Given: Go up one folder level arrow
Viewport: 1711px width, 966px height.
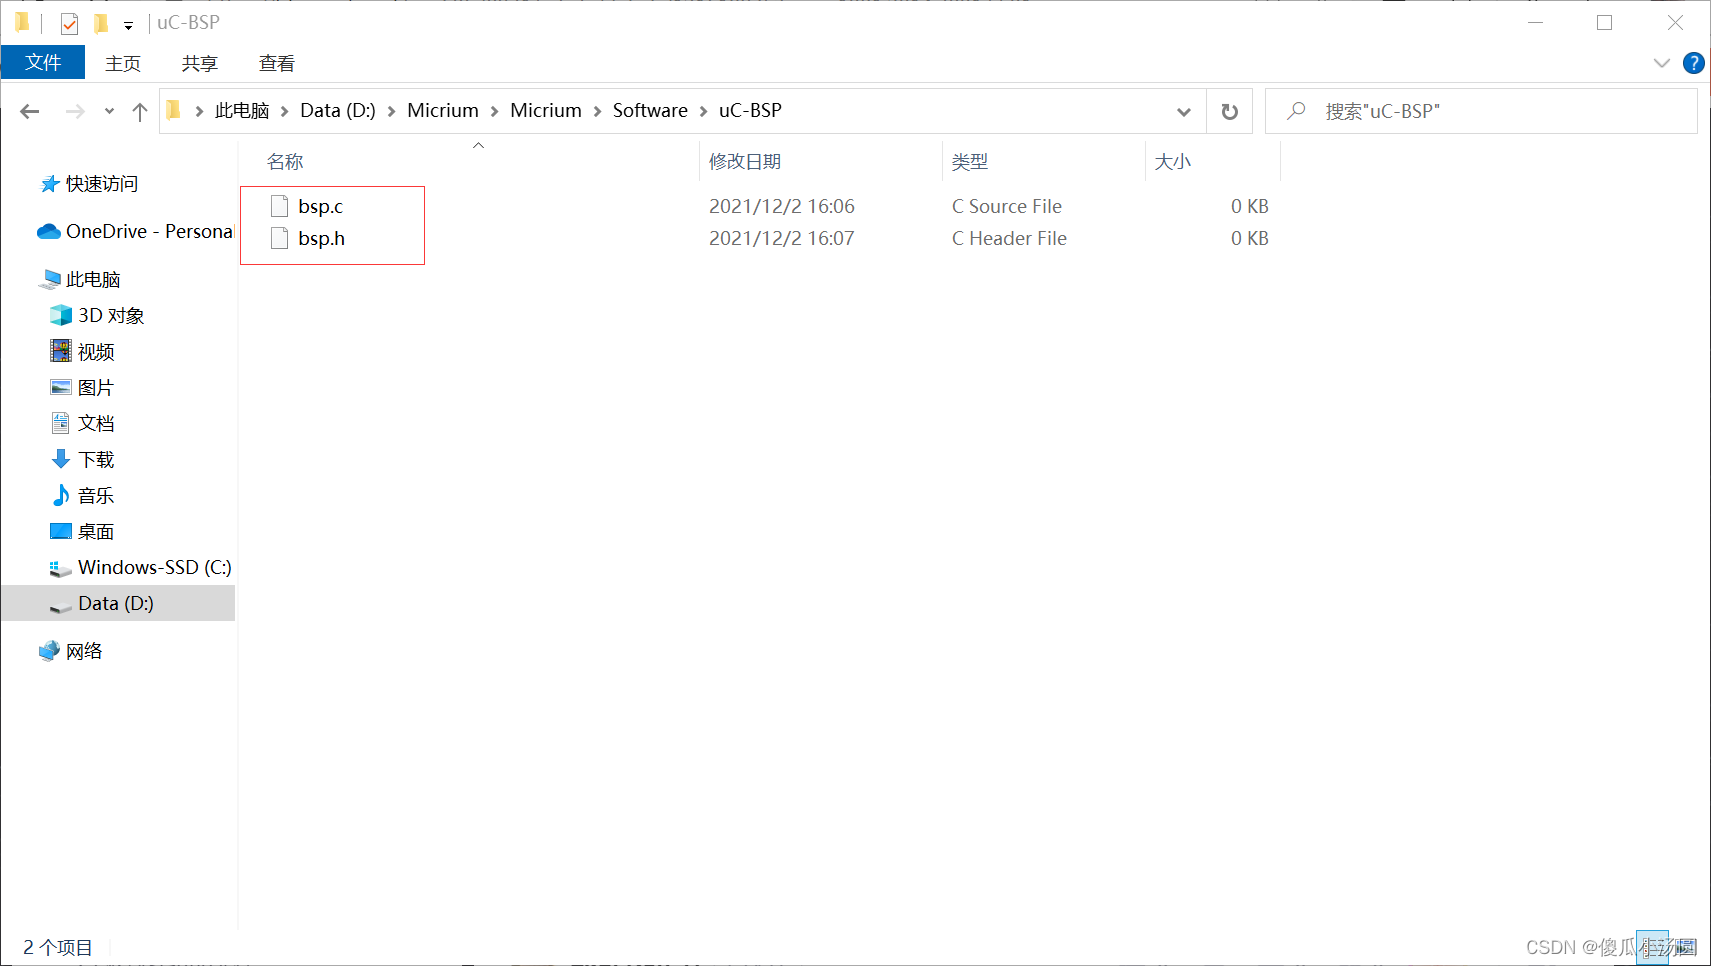Looking at the screenshot, I should [140, 111].
